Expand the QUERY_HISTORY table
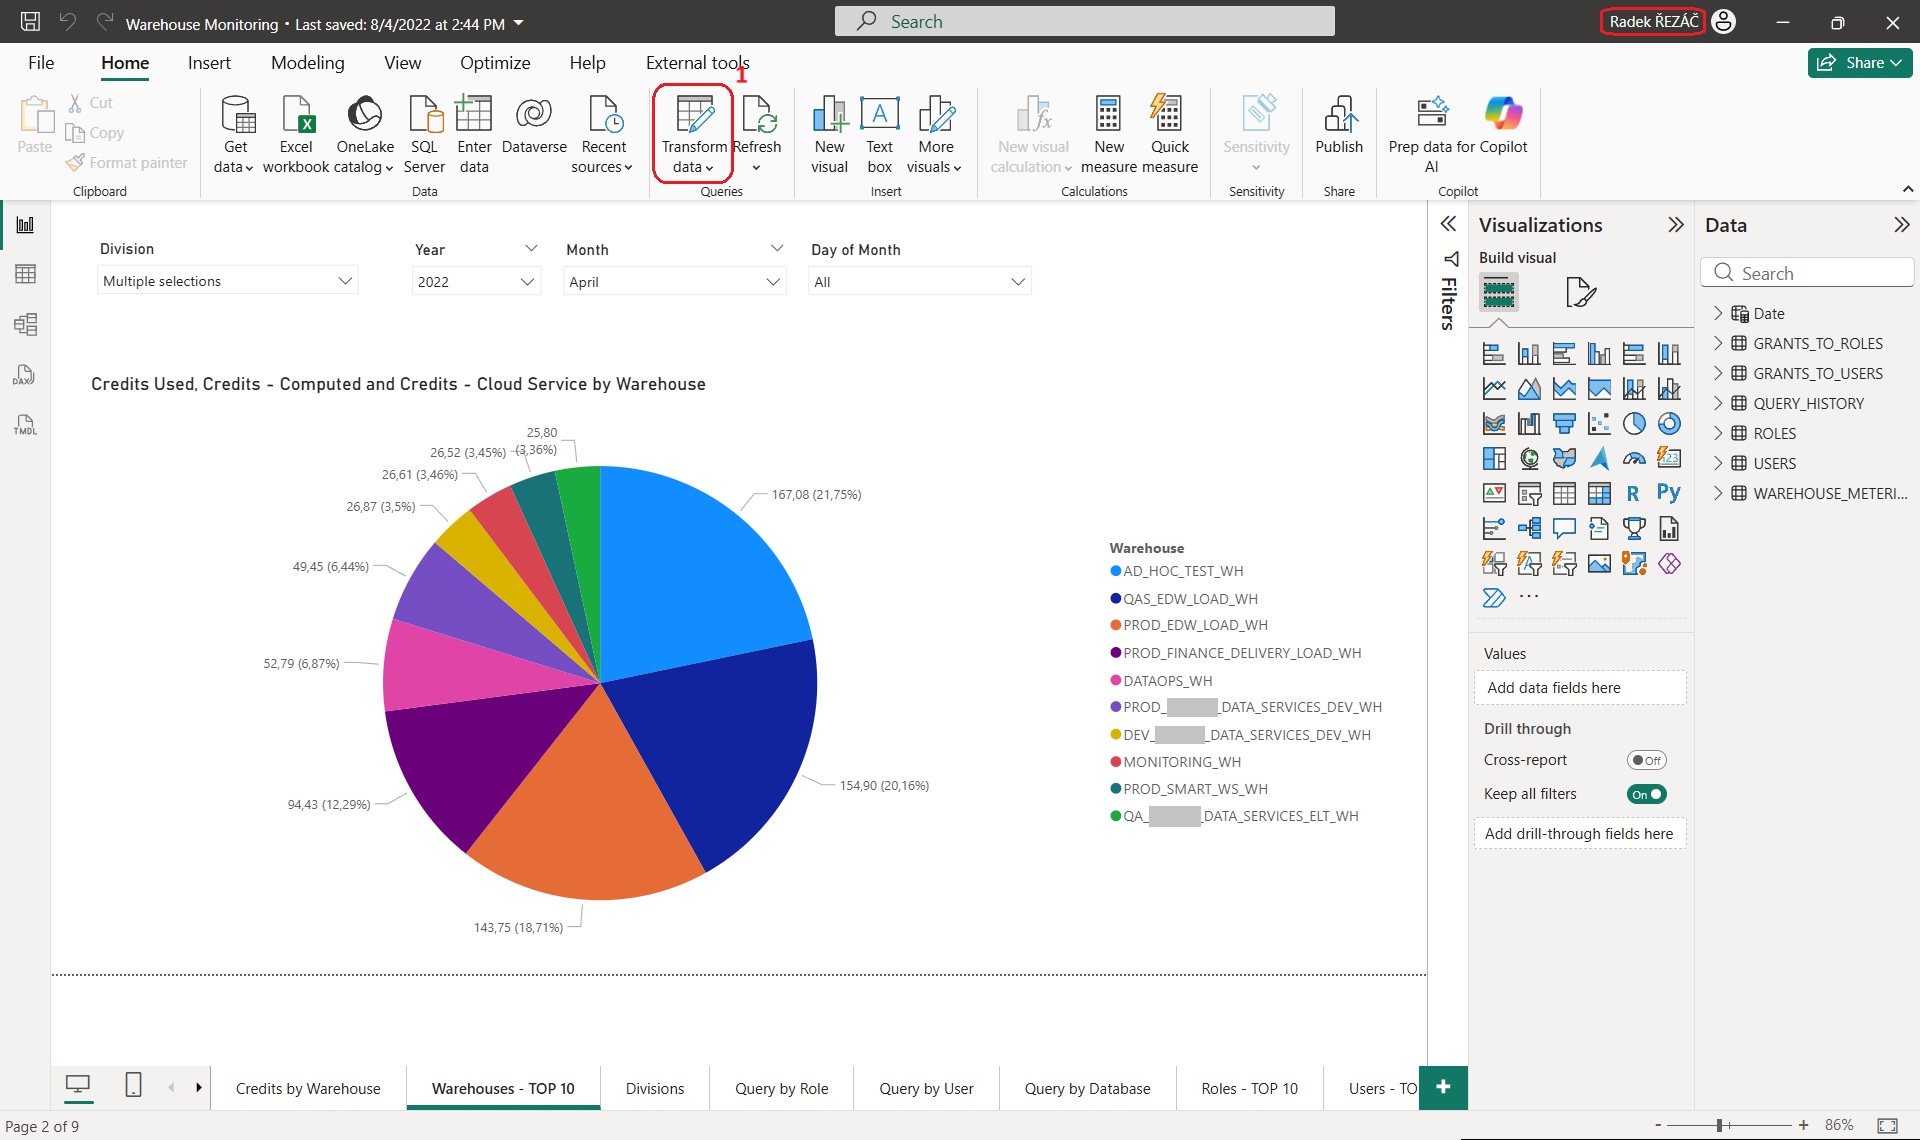1920x1140 pixels. tap(1718, 403)
